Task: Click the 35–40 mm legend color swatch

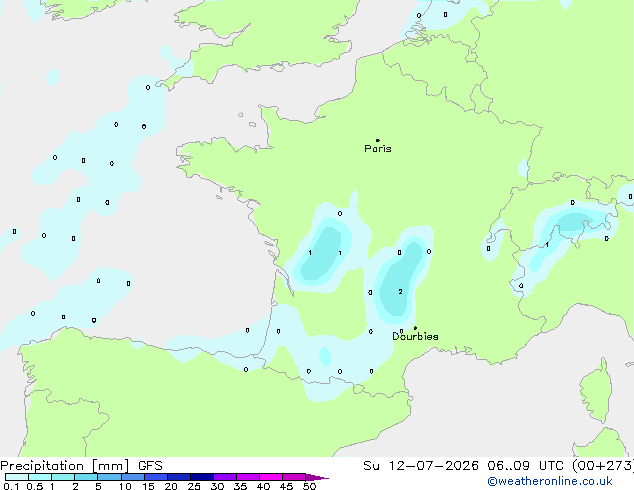Action: pyautogui.click(x=248, y=477)
